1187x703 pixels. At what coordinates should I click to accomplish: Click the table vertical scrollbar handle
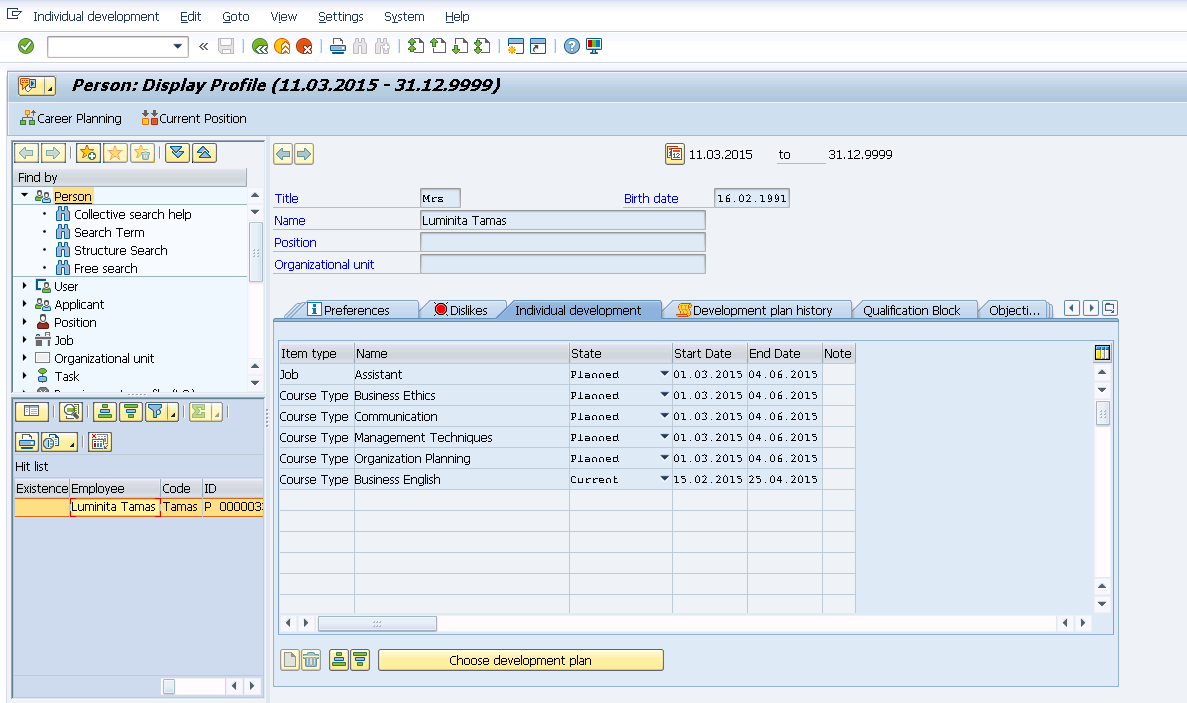point(1102,413)
